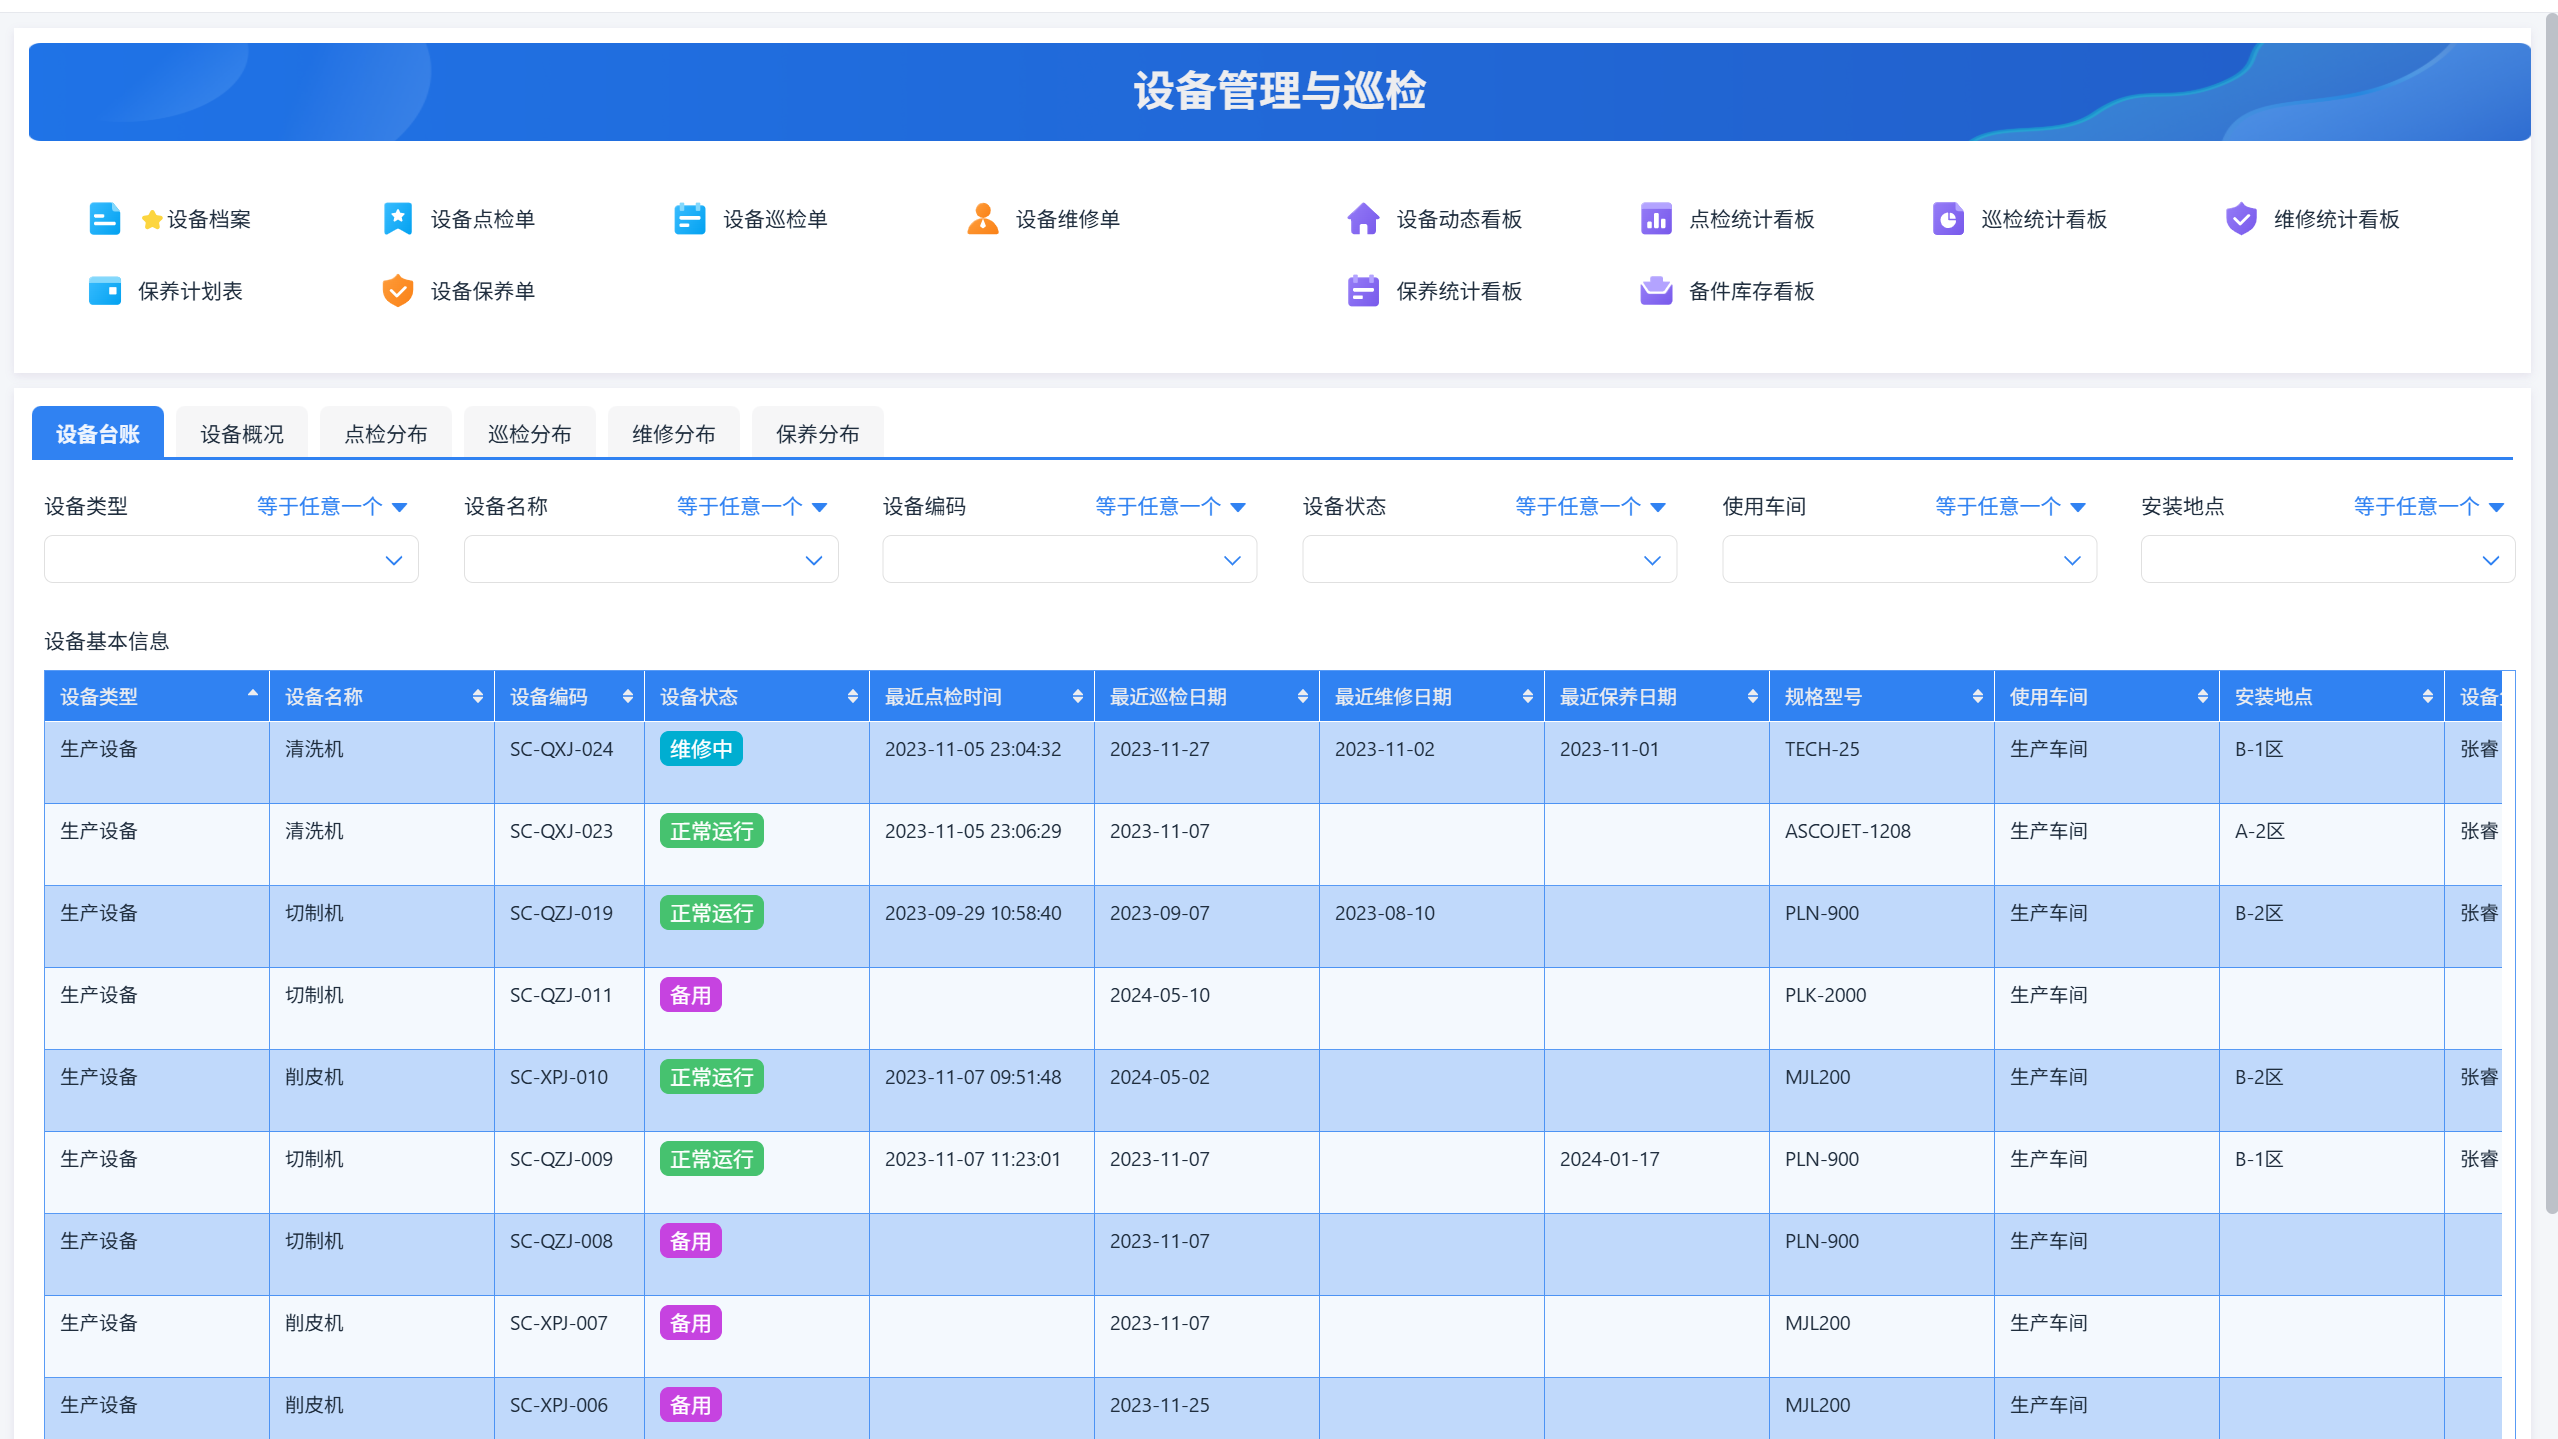Expand the 设备类型 filter dropdown box

tap(231, 560)
